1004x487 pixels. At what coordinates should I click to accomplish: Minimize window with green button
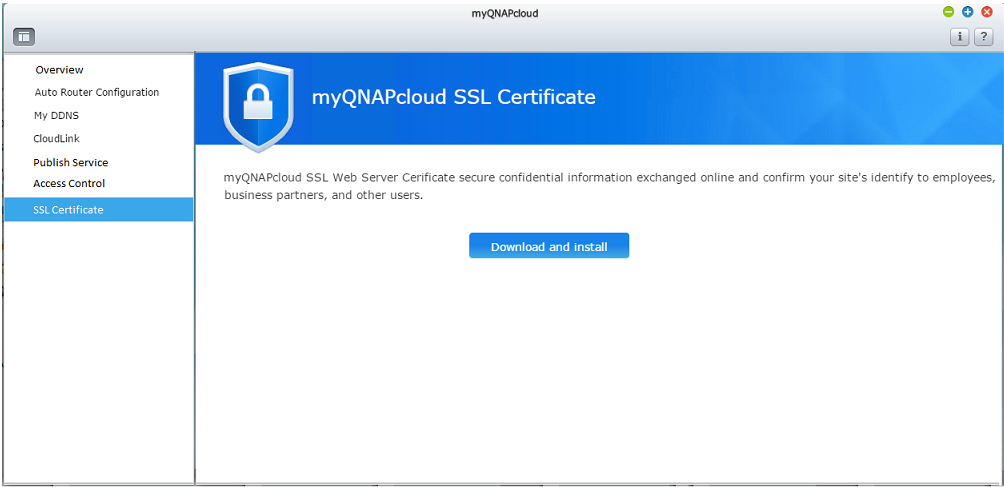tap(948, 12)
